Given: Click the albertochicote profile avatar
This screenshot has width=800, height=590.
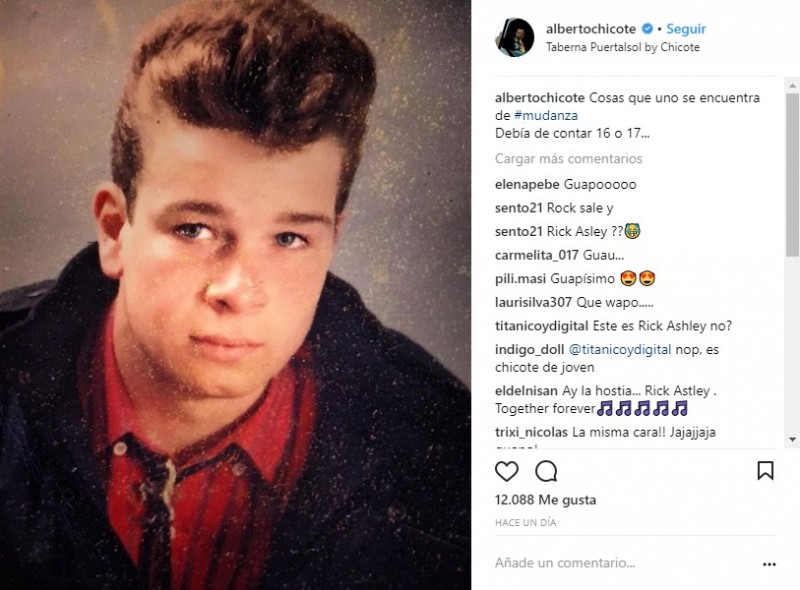Looking at the screenshot, I should [x=515, y=37].
